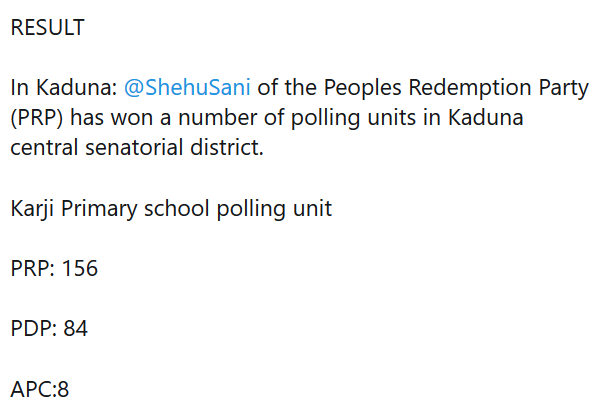Click the number 156
The height and width of the screenshot is (413, 600).
(x=80, y=269)
